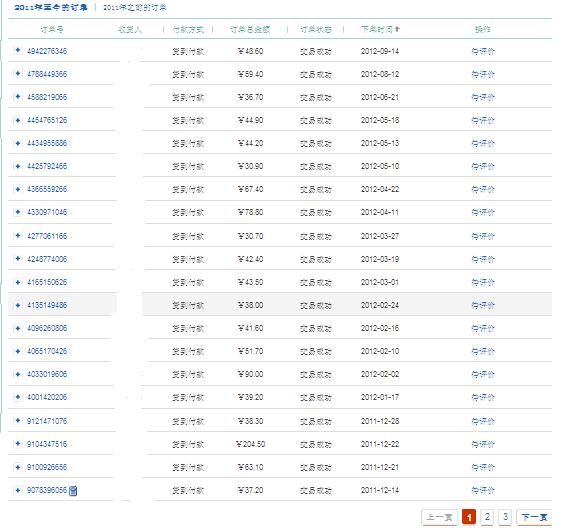The image size is (574, 528).
Task: Expand order 4788449366 with plus icon
Action: 18,73
